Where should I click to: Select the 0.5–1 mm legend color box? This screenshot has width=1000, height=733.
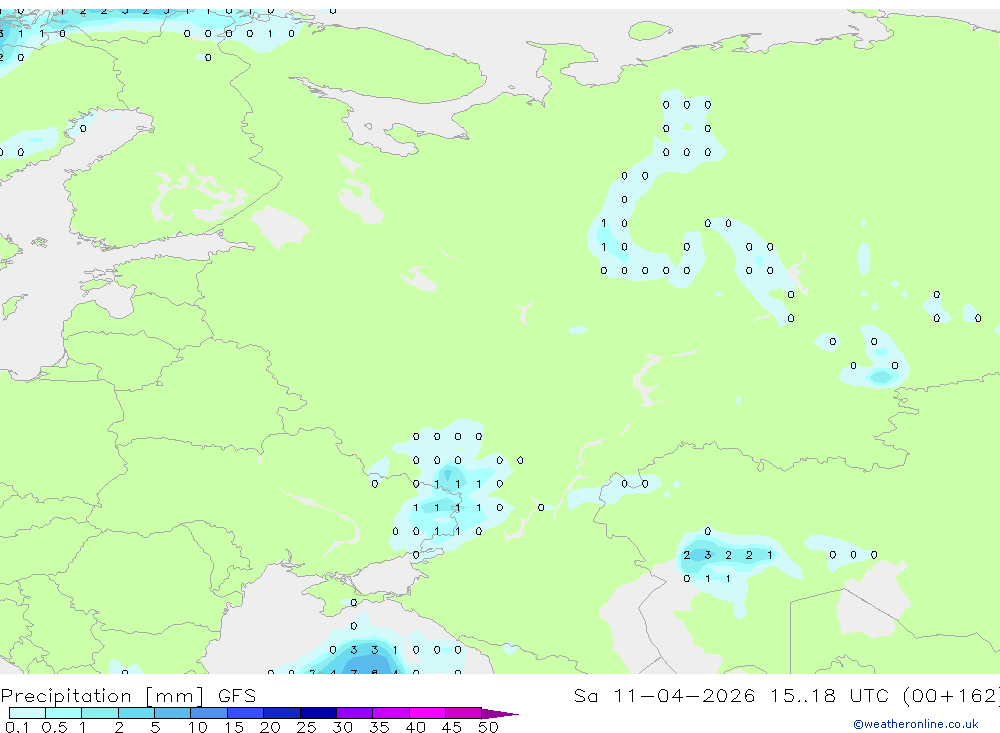64,713
